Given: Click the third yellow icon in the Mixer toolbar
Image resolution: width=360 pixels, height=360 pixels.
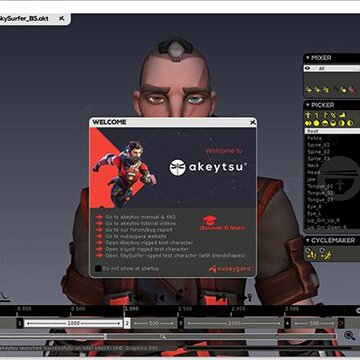Looking at the screenshot, I should 326,90.
